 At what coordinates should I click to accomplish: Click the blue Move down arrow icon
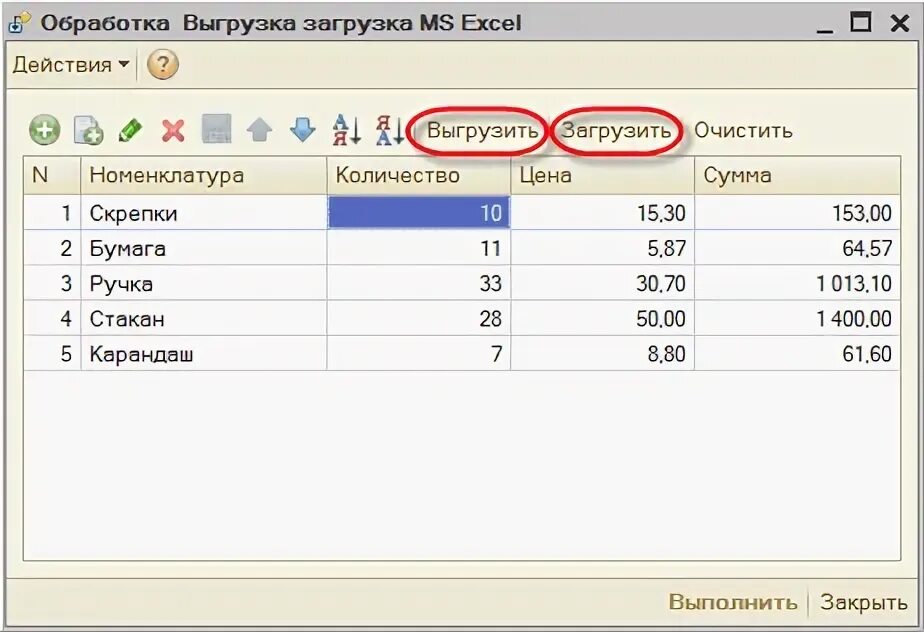tap(302, 130)
